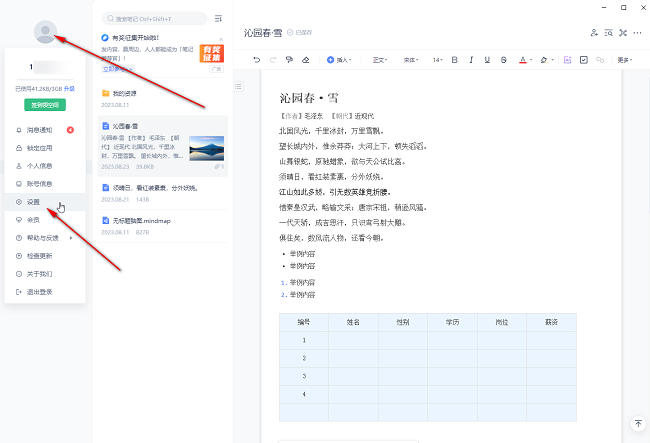Toggle italic formatting
650x443 pixels.
[471, 60]
